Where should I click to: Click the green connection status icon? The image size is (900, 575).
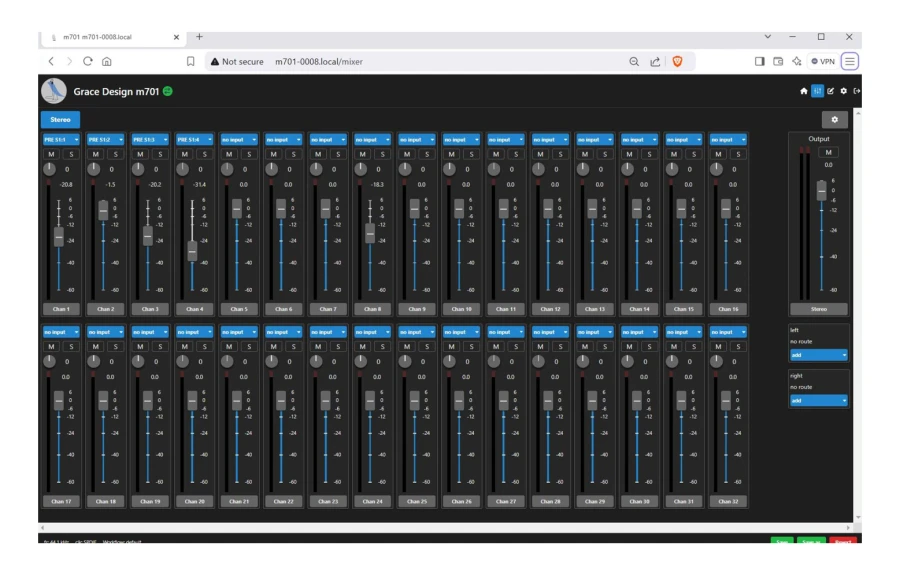[x=168, y=91]
